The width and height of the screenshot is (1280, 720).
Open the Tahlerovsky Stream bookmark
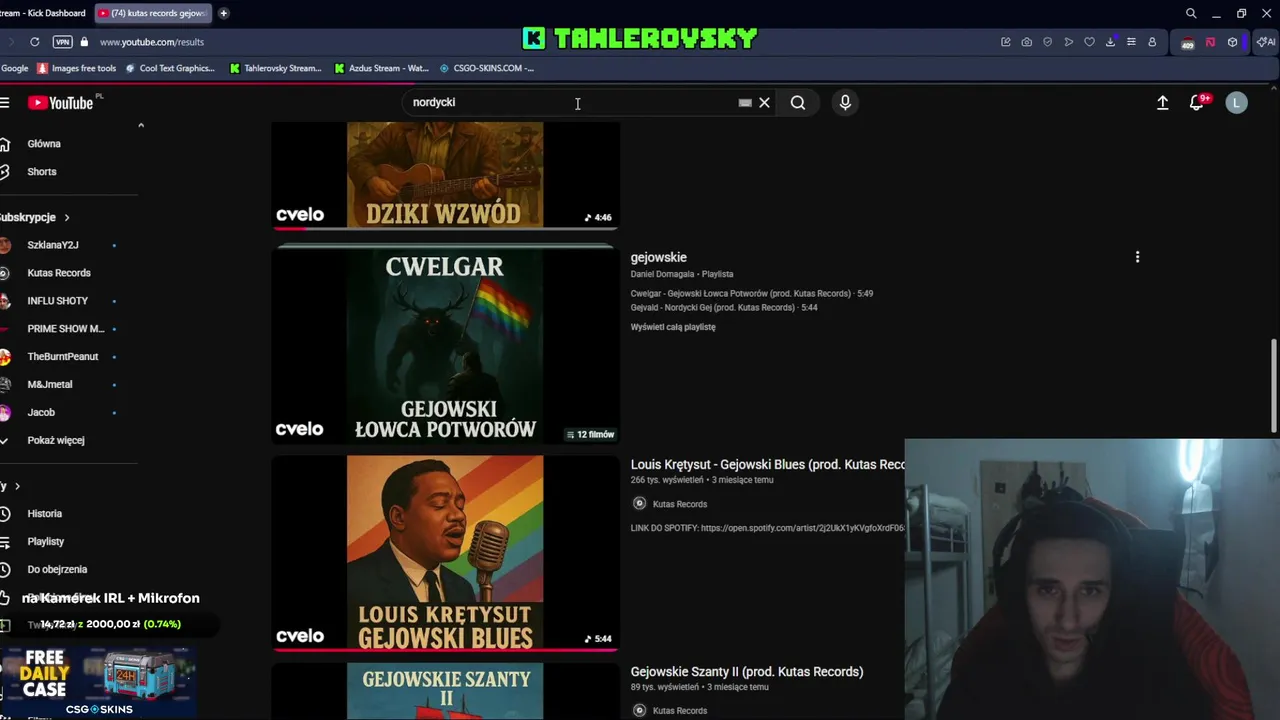[276, 68]
